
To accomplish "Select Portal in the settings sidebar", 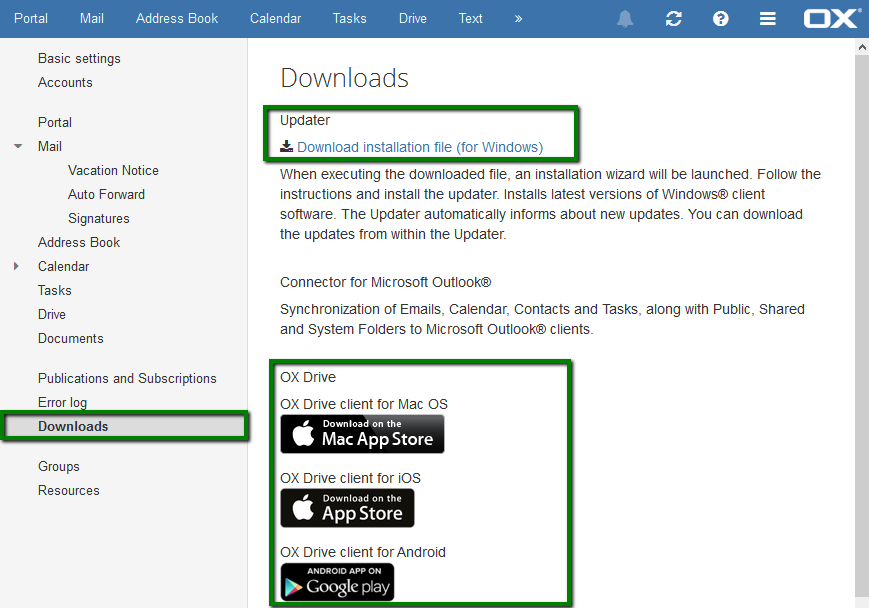I will [x=55, y=122].
